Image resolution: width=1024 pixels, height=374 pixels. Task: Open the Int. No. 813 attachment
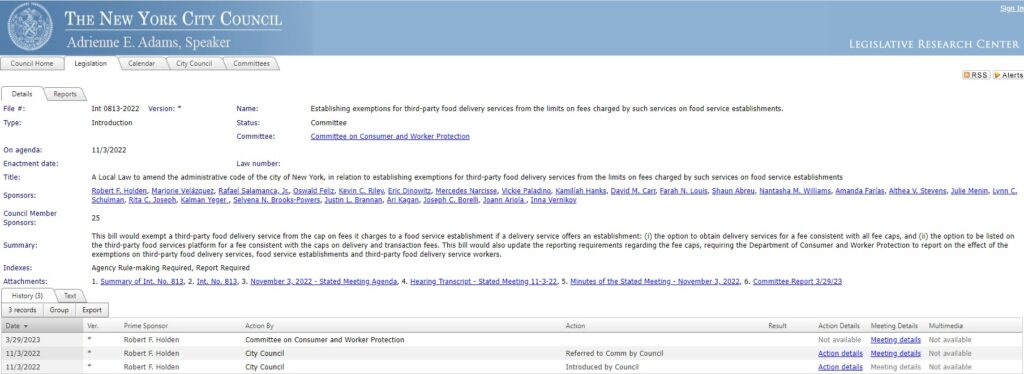[216, 281]
